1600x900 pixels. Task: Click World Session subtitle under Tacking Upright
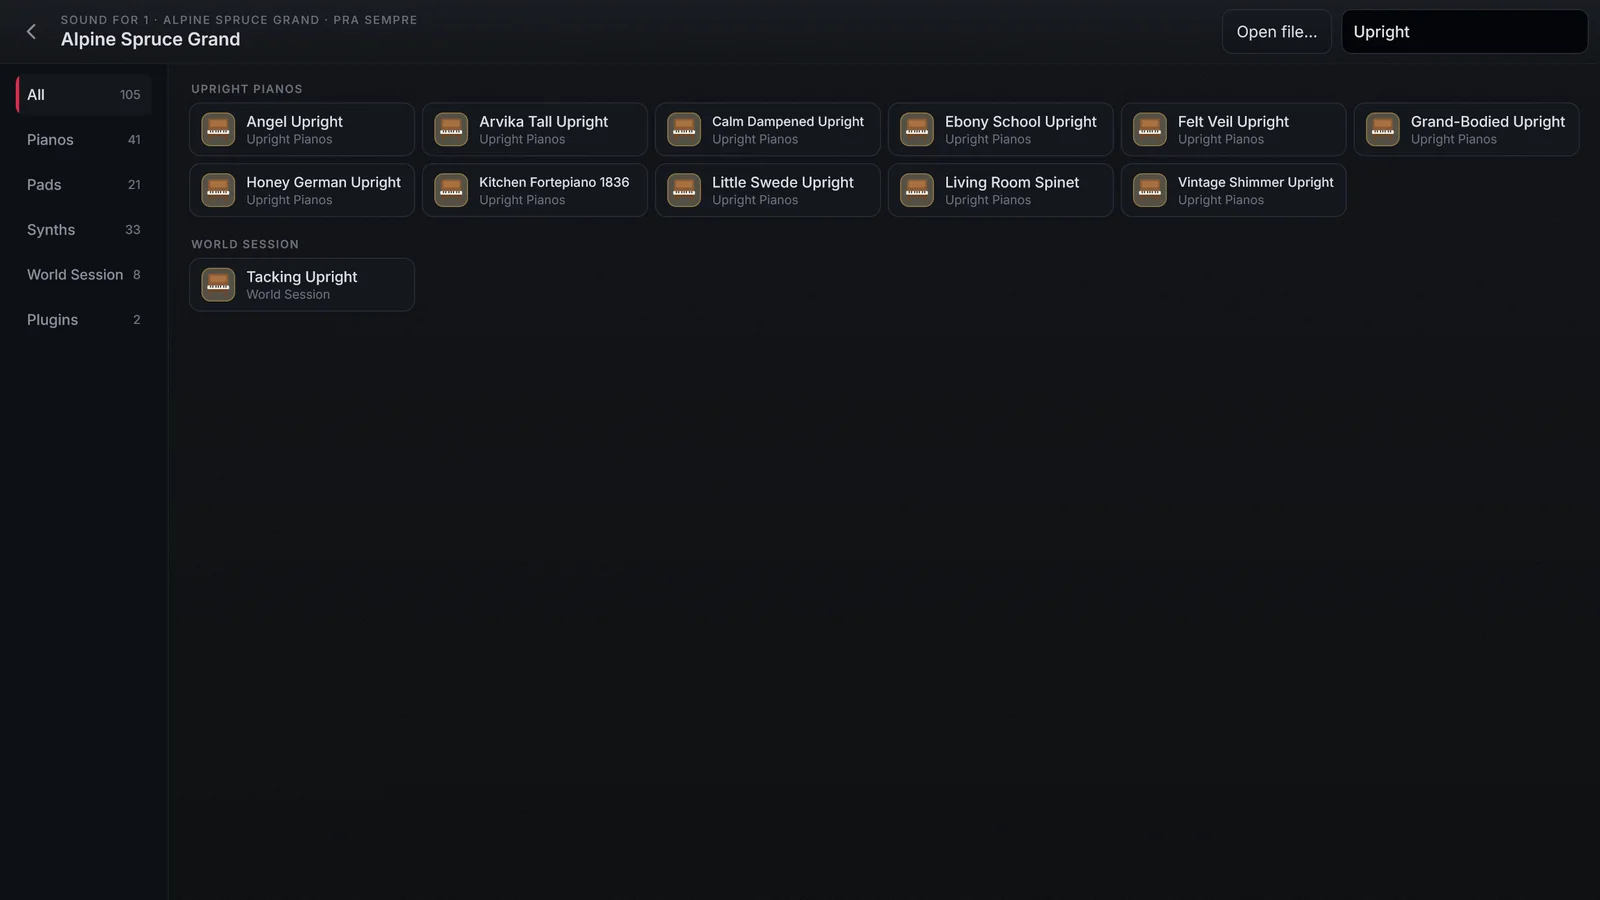point(288,294)
